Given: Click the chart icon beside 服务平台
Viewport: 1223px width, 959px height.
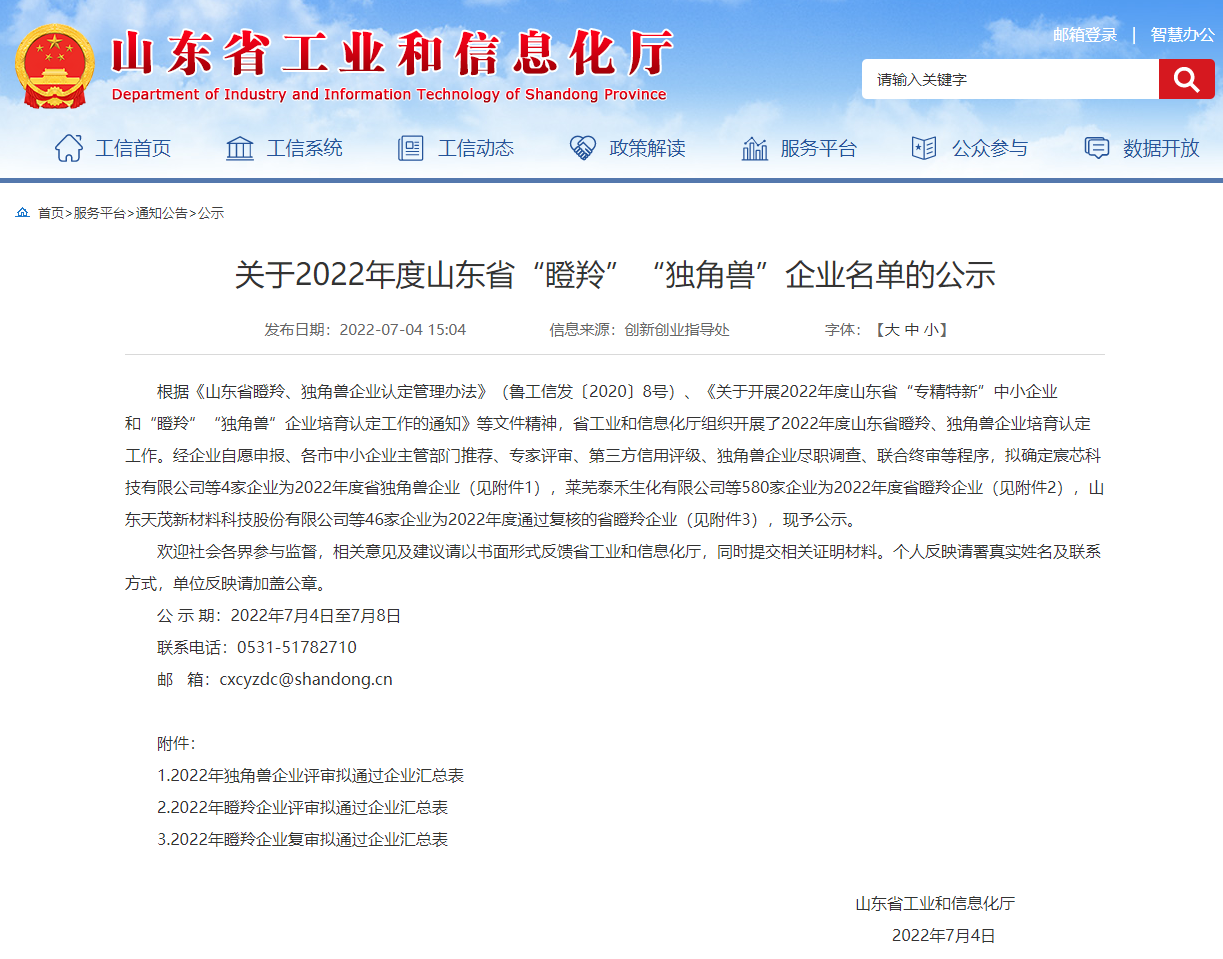Looking at the screenshot, I should click(x=754, y=148).
